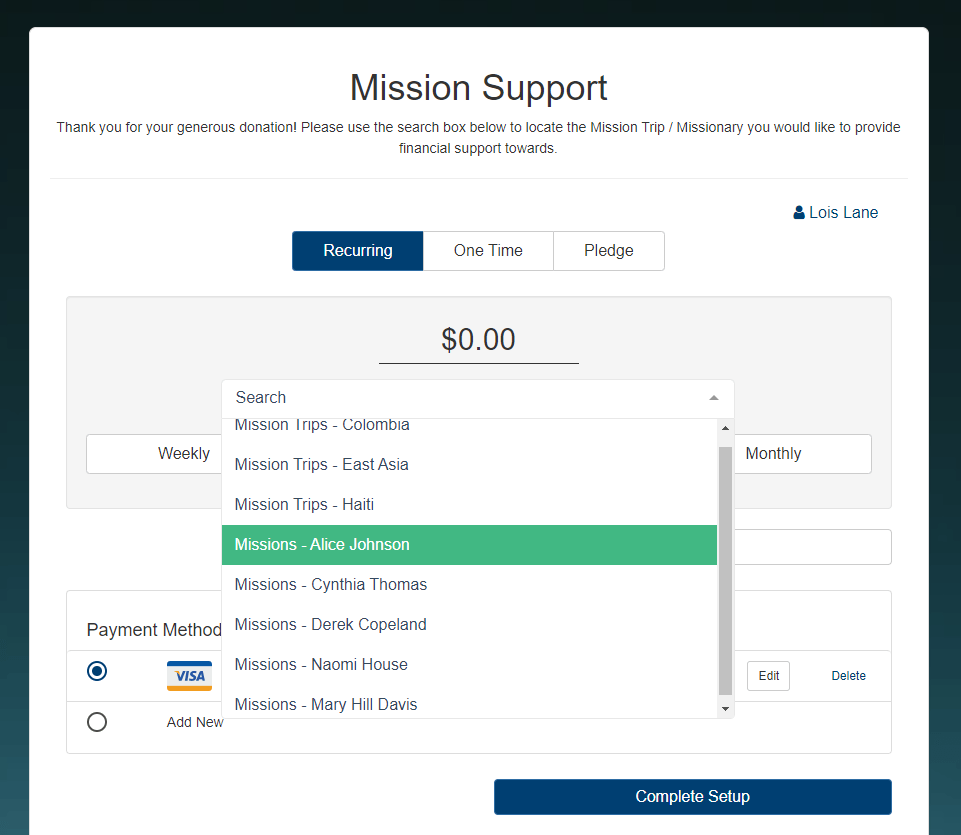This screenshot has width=961, height=835.
Task: Click the dropdown list scrollbar thumb
Action: tap(725, 570)
